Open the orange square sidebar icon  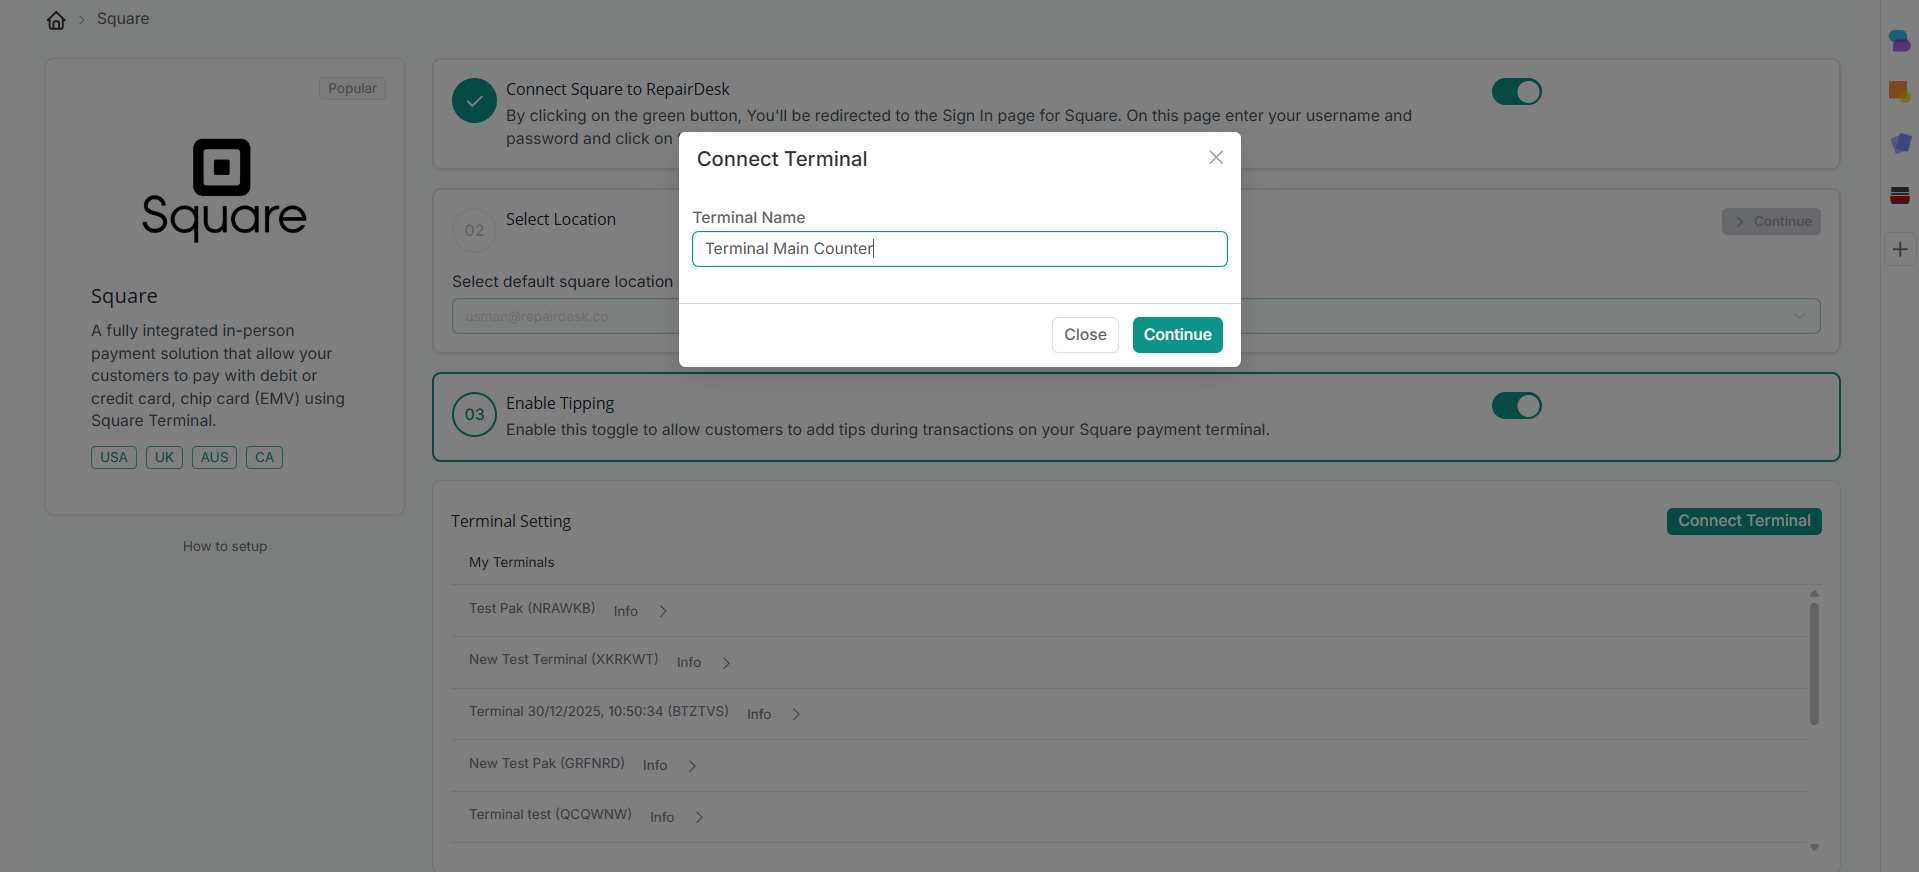(1899, 92)
